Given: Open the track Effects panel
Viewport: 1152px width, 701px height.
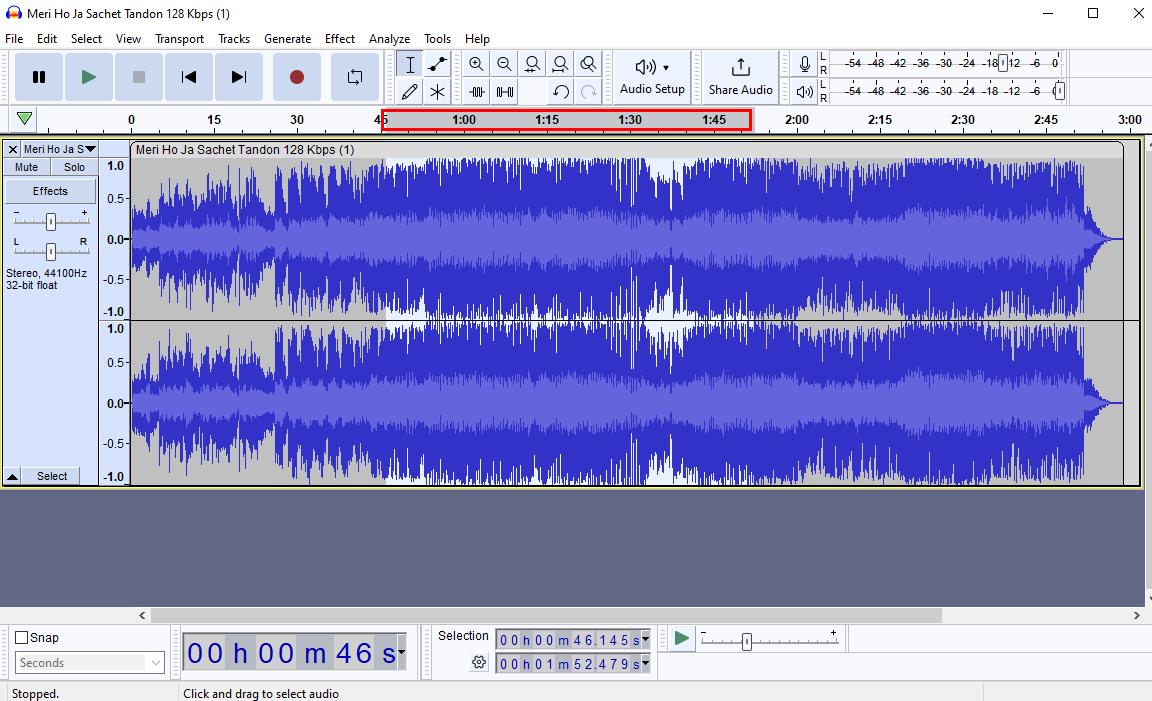Looking at the screenshot, I should pos(50,190).
